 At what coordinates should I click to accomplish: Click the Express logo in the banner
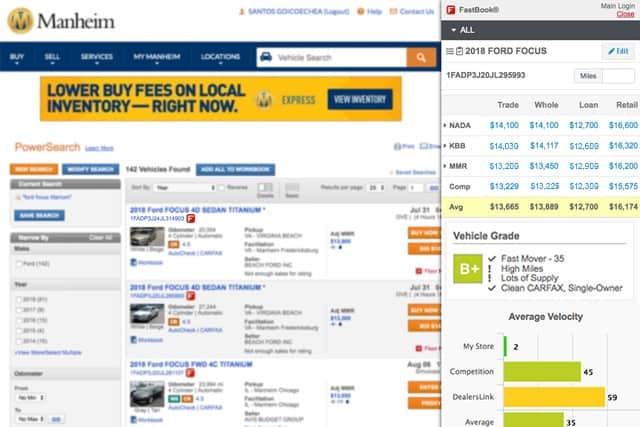[264, 100]
